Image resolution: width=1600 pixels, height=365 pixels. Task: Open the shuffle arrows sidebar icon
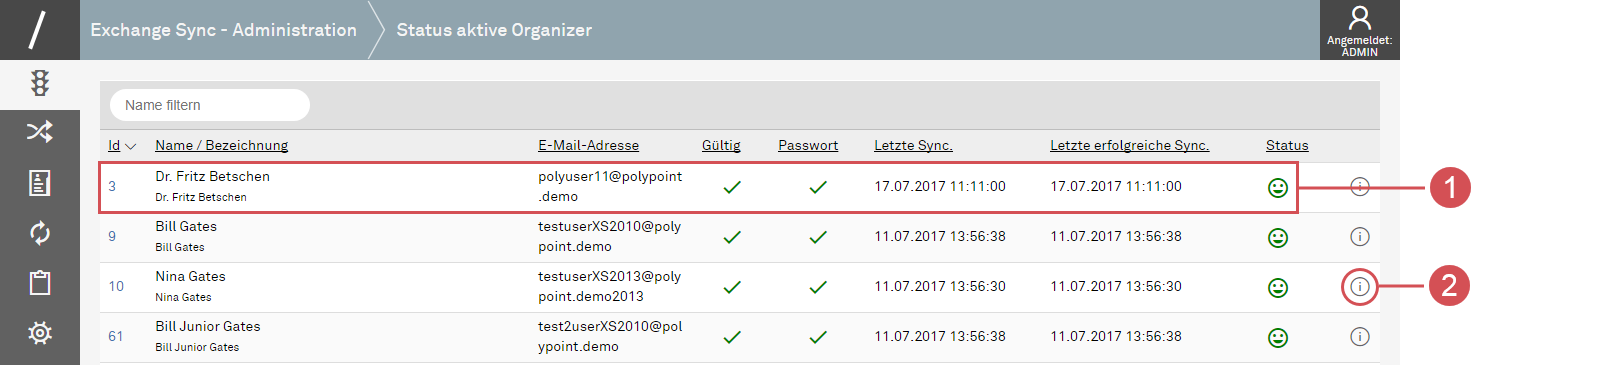tap(40, 131)
